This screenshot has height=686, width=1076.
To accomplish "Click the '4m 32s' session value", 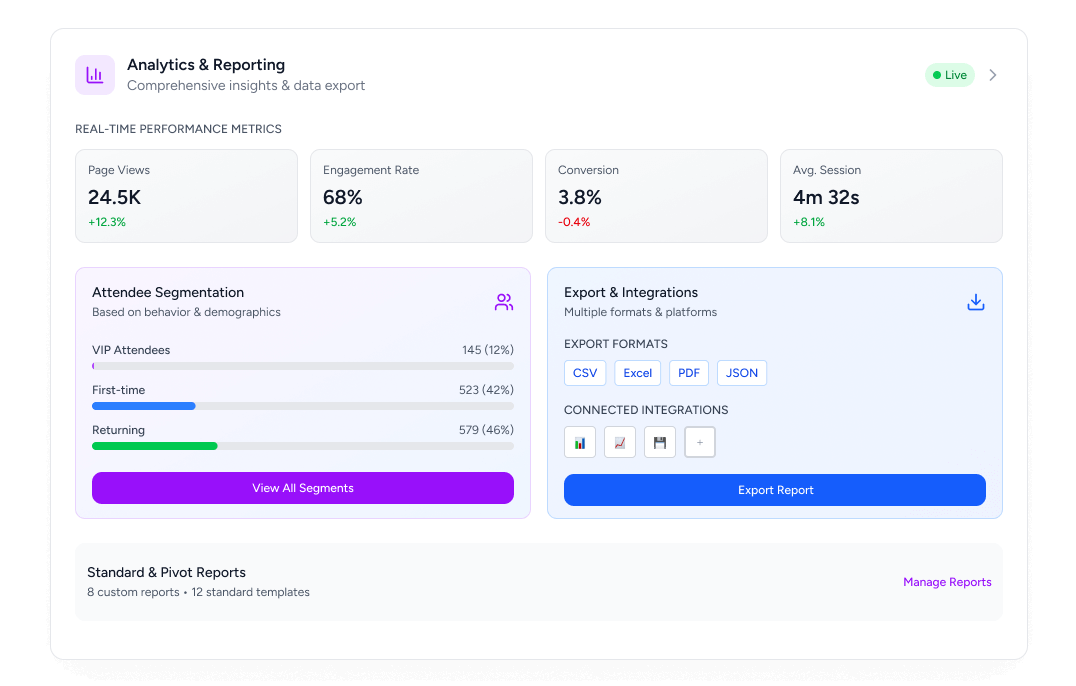I will 826,198.
